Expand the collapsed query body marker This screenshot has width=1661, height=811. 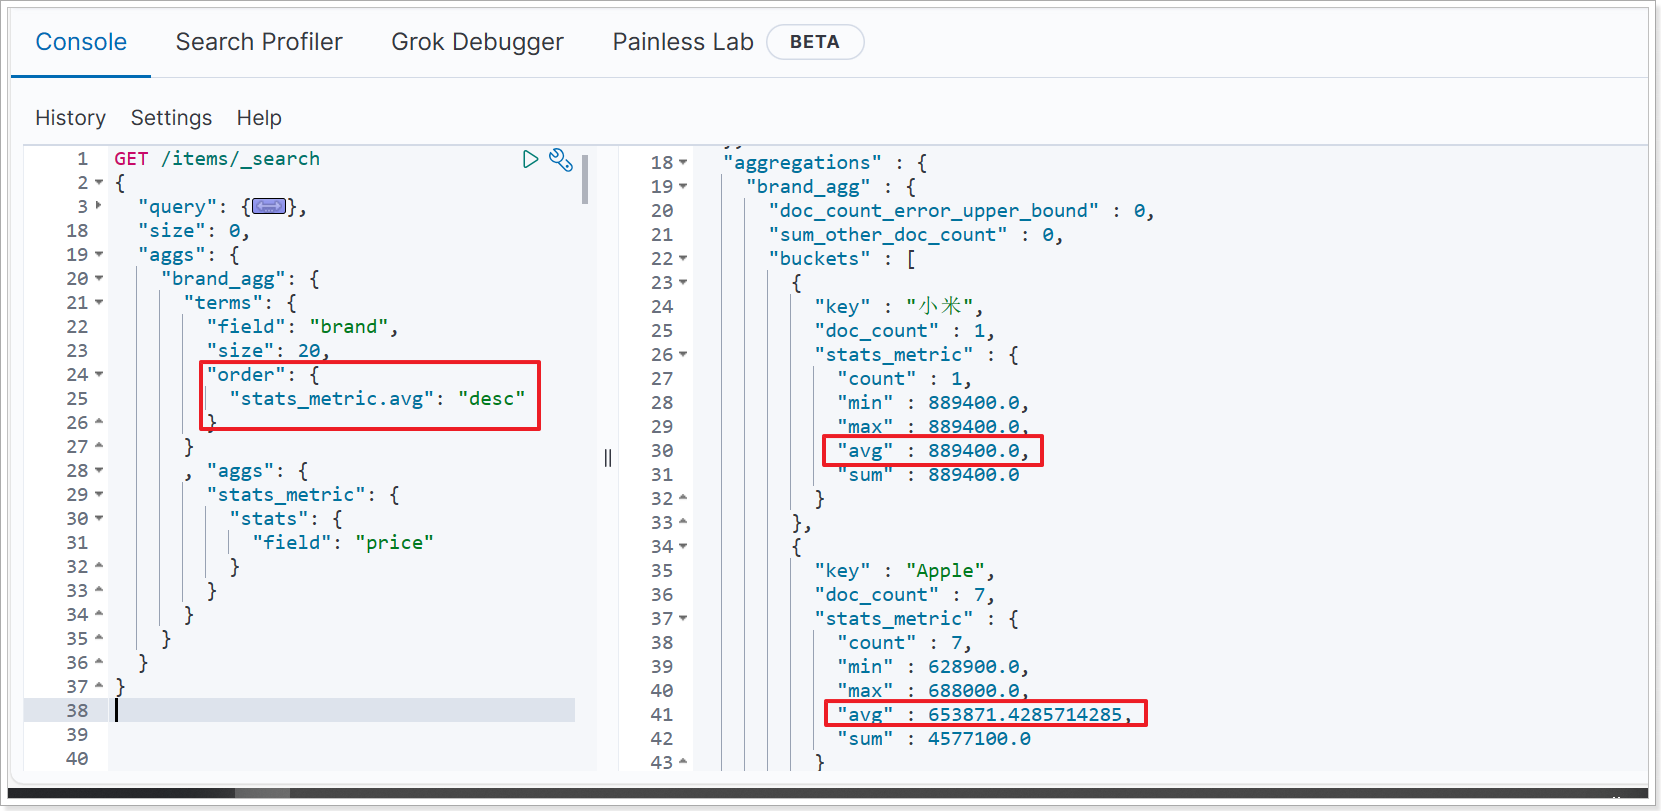tap(269, 206)
